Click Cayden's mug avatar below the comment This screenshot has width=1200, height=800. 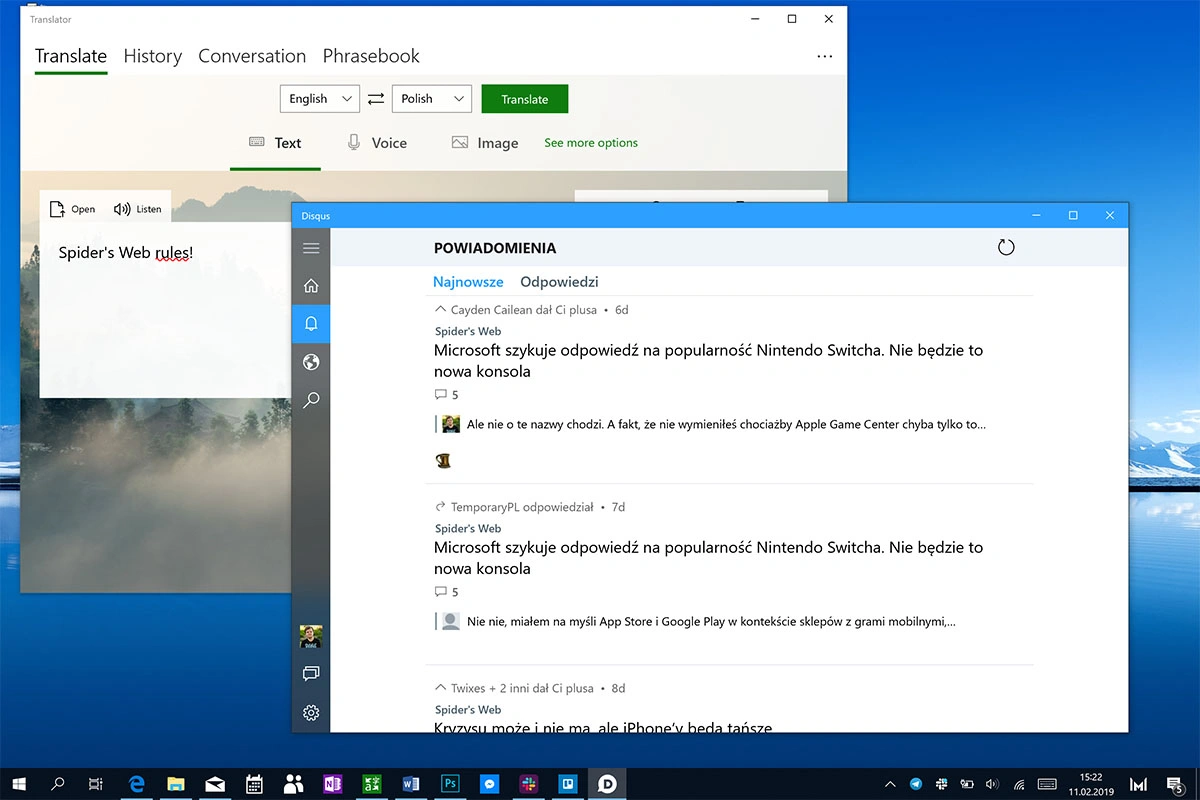pyautogui.click(x=444, y=460)
